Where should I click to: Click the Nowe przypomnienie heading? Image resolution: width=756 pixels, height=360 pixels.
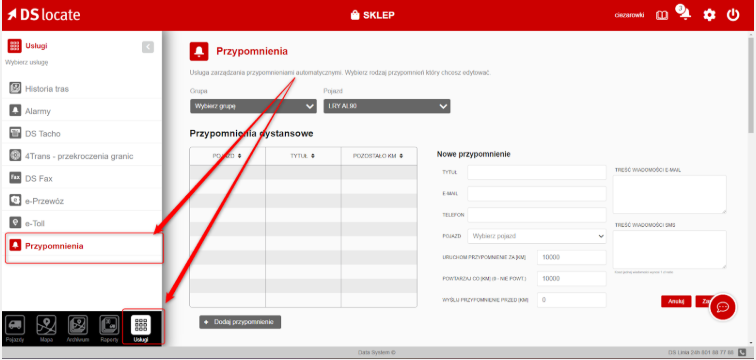pos(473,154)
